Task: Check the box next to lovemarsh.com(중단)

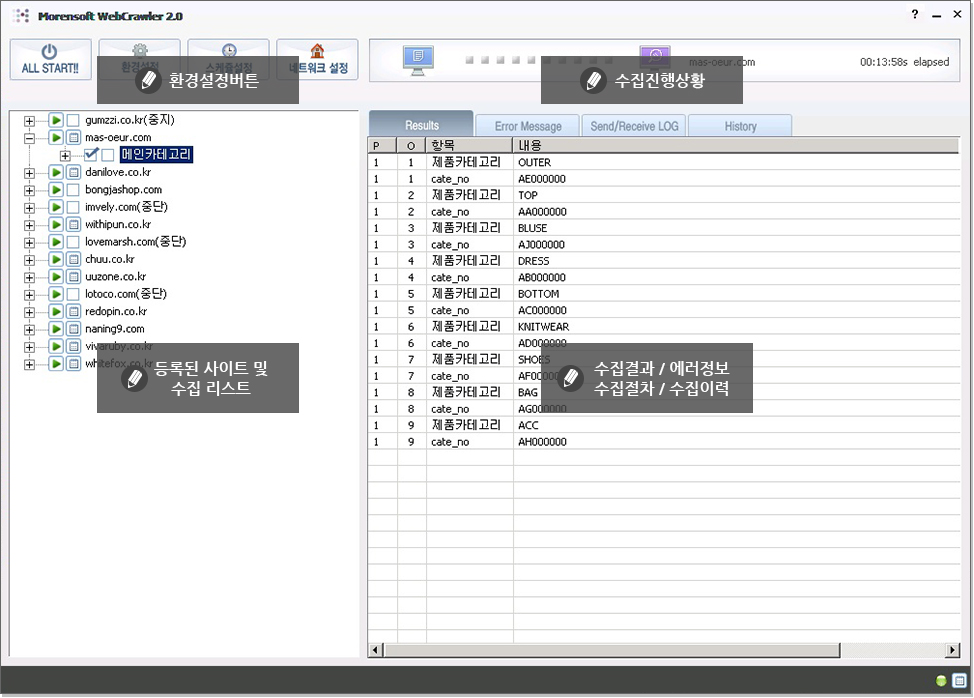Action: point(73,242)
